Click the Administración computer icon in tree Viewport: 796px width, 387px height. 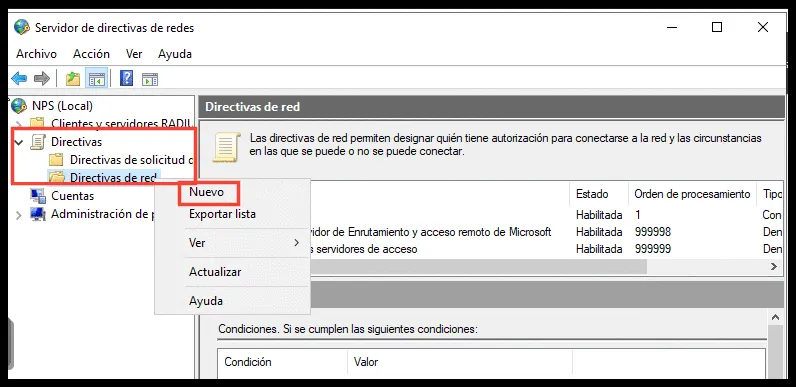click(38, 214)
